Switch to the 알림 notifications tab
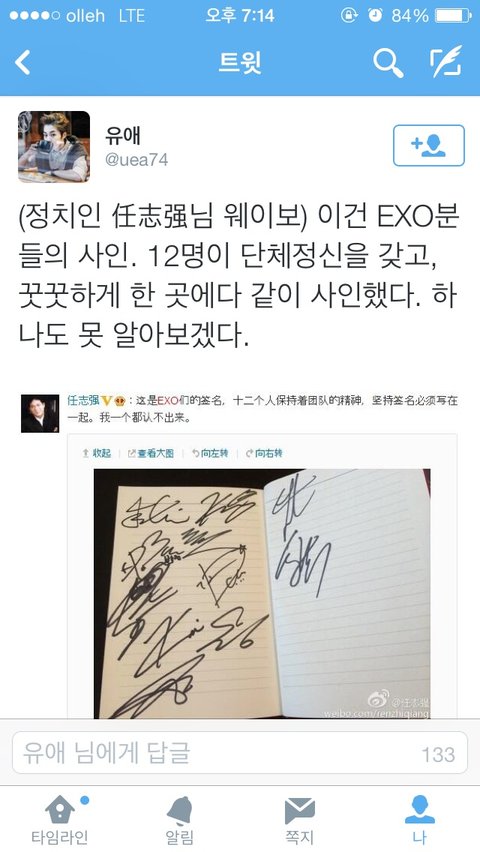The height and width of the screenshot is (852, 480). pos(179,821)
